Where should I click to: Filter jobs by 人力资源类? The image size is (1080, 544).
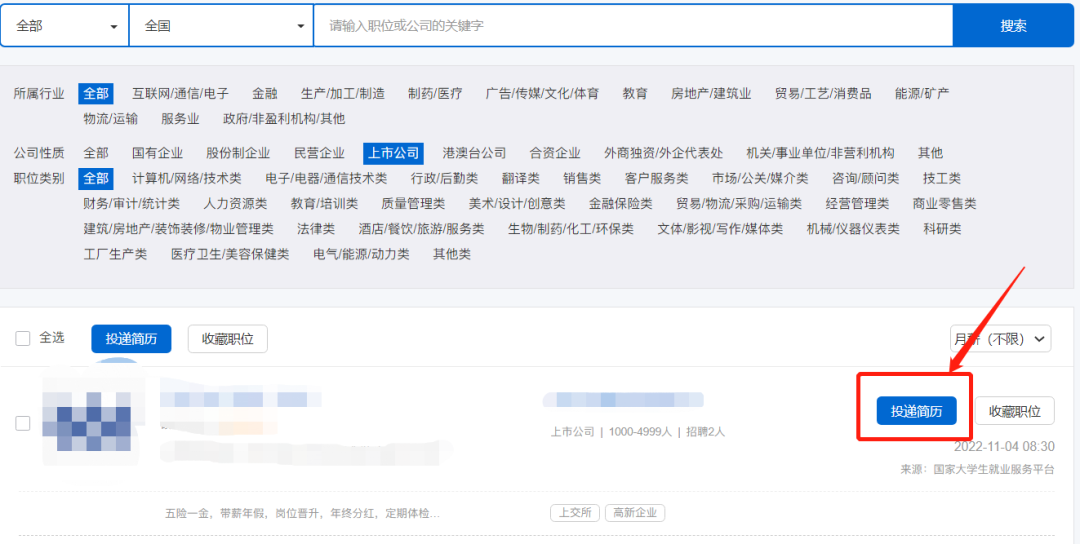coord(236,204)
